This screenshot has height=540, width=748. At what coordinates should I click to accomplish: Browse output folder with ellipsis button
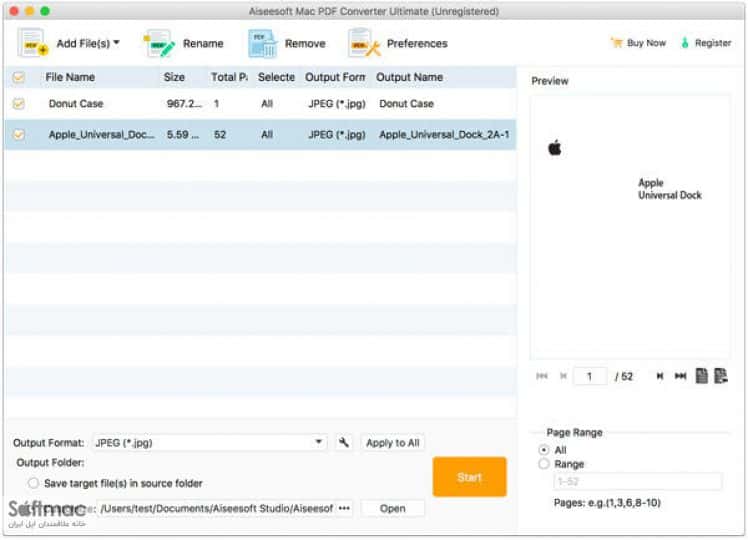pos(344,509)
